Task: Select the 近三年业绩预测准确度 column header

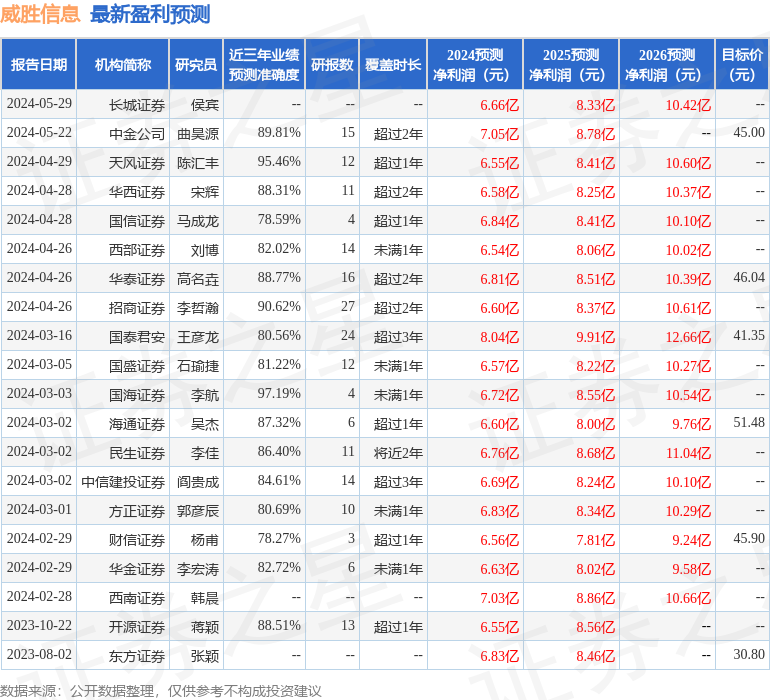Action: pyautogui.click(x=264, y=64)
